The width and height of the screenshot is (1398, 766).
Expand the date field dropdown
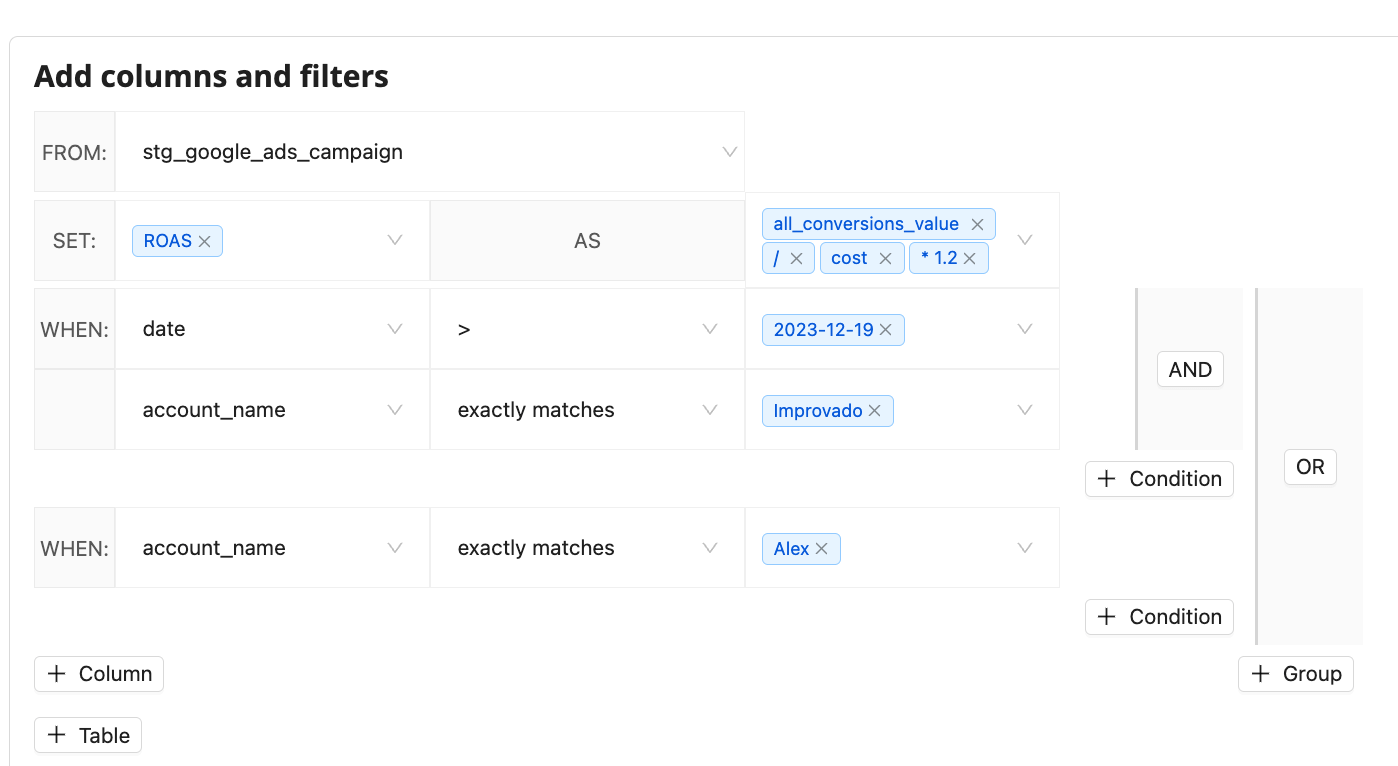coord(395,329)
